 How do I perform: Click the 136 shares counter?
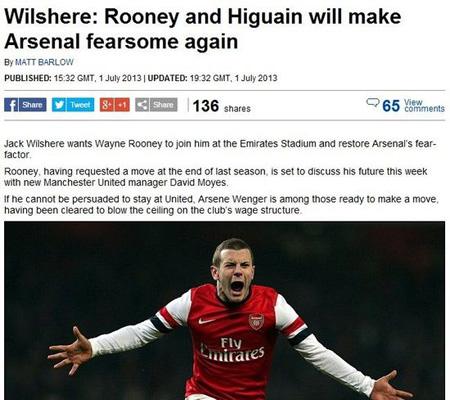click(221, 106)
